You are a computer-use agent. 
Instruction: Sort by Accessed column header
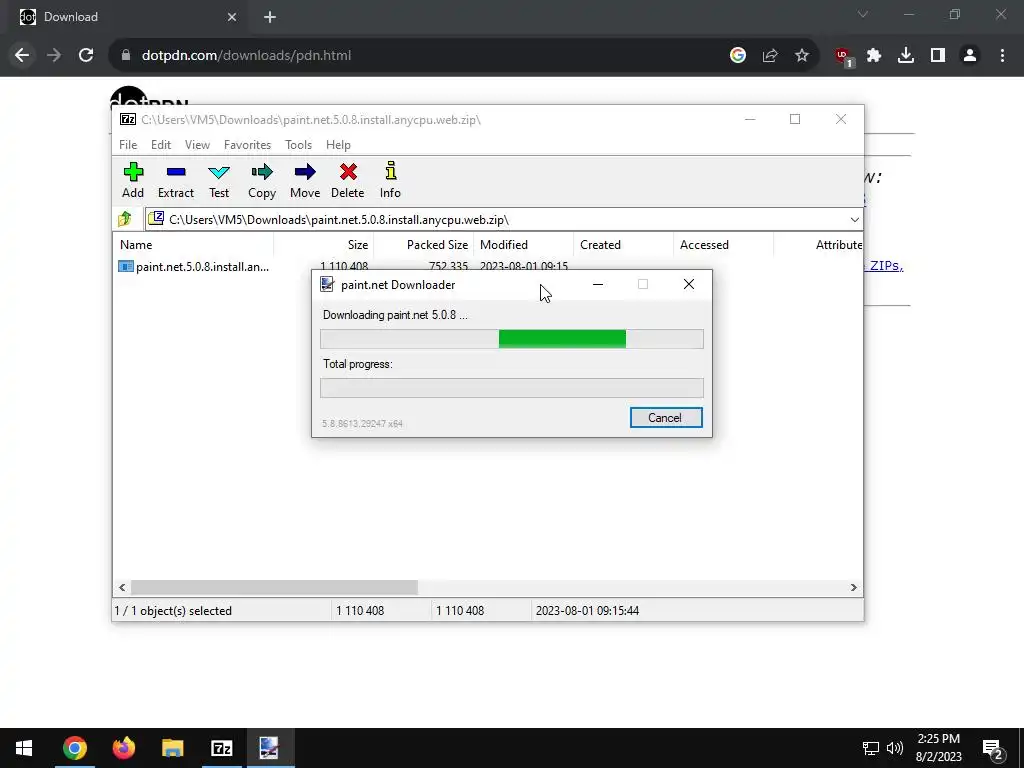coord(724,245)
